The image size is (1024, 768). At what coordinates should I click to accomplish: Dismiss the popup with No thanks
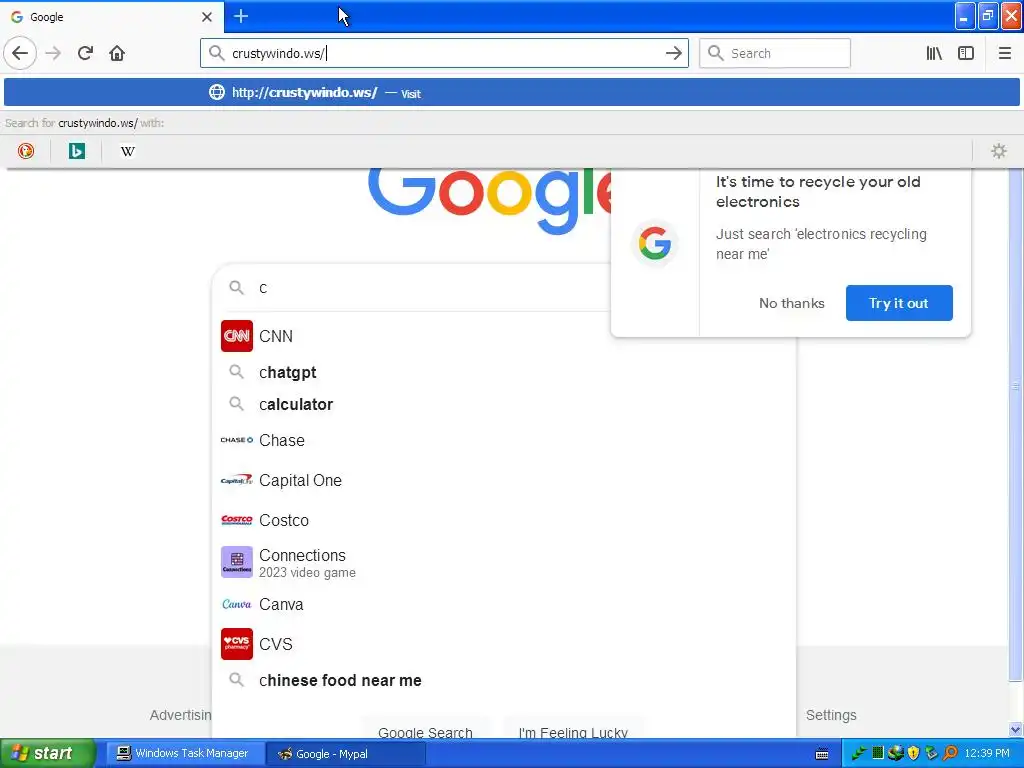(792, 303)
